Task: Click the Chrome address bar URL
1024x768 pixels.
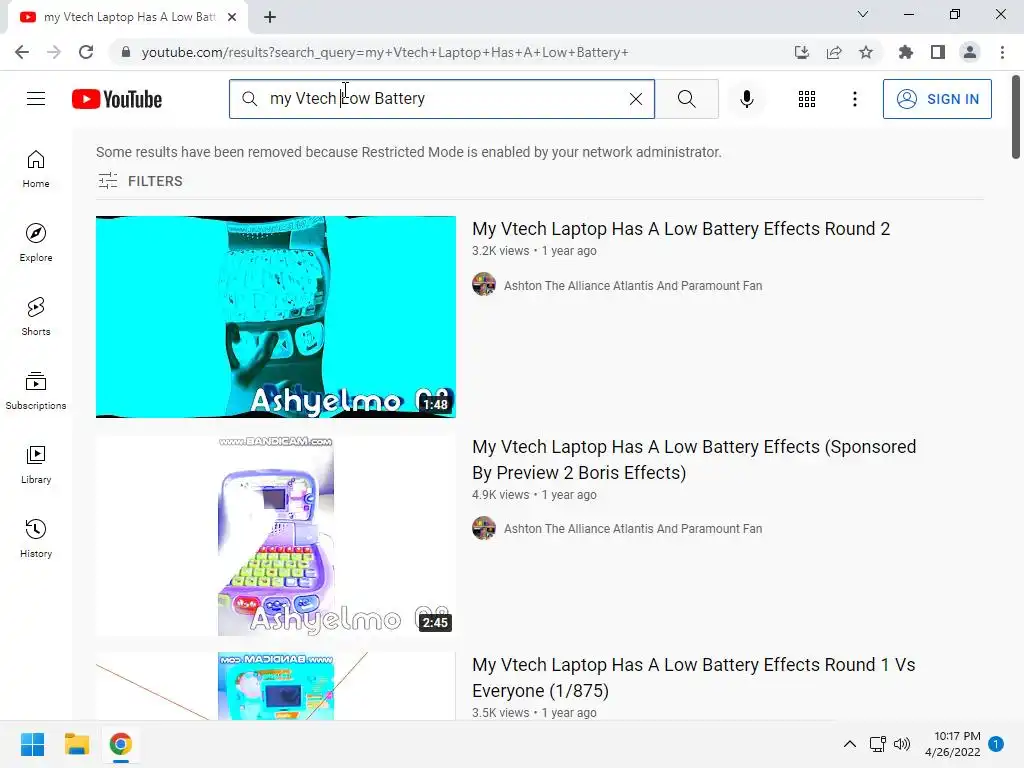Action: click(385, 52)
